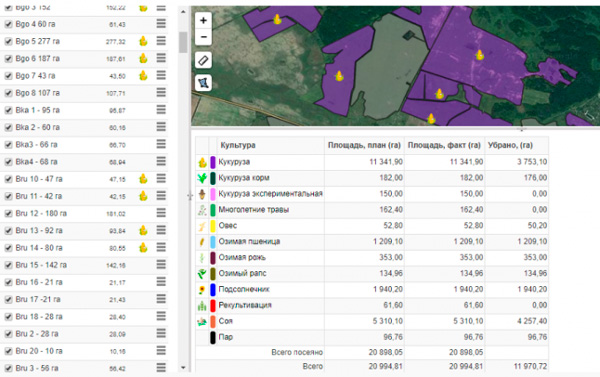Sort by Убрано, (га) column header
The width and height of the screenshot is (600, 377).
517,145
